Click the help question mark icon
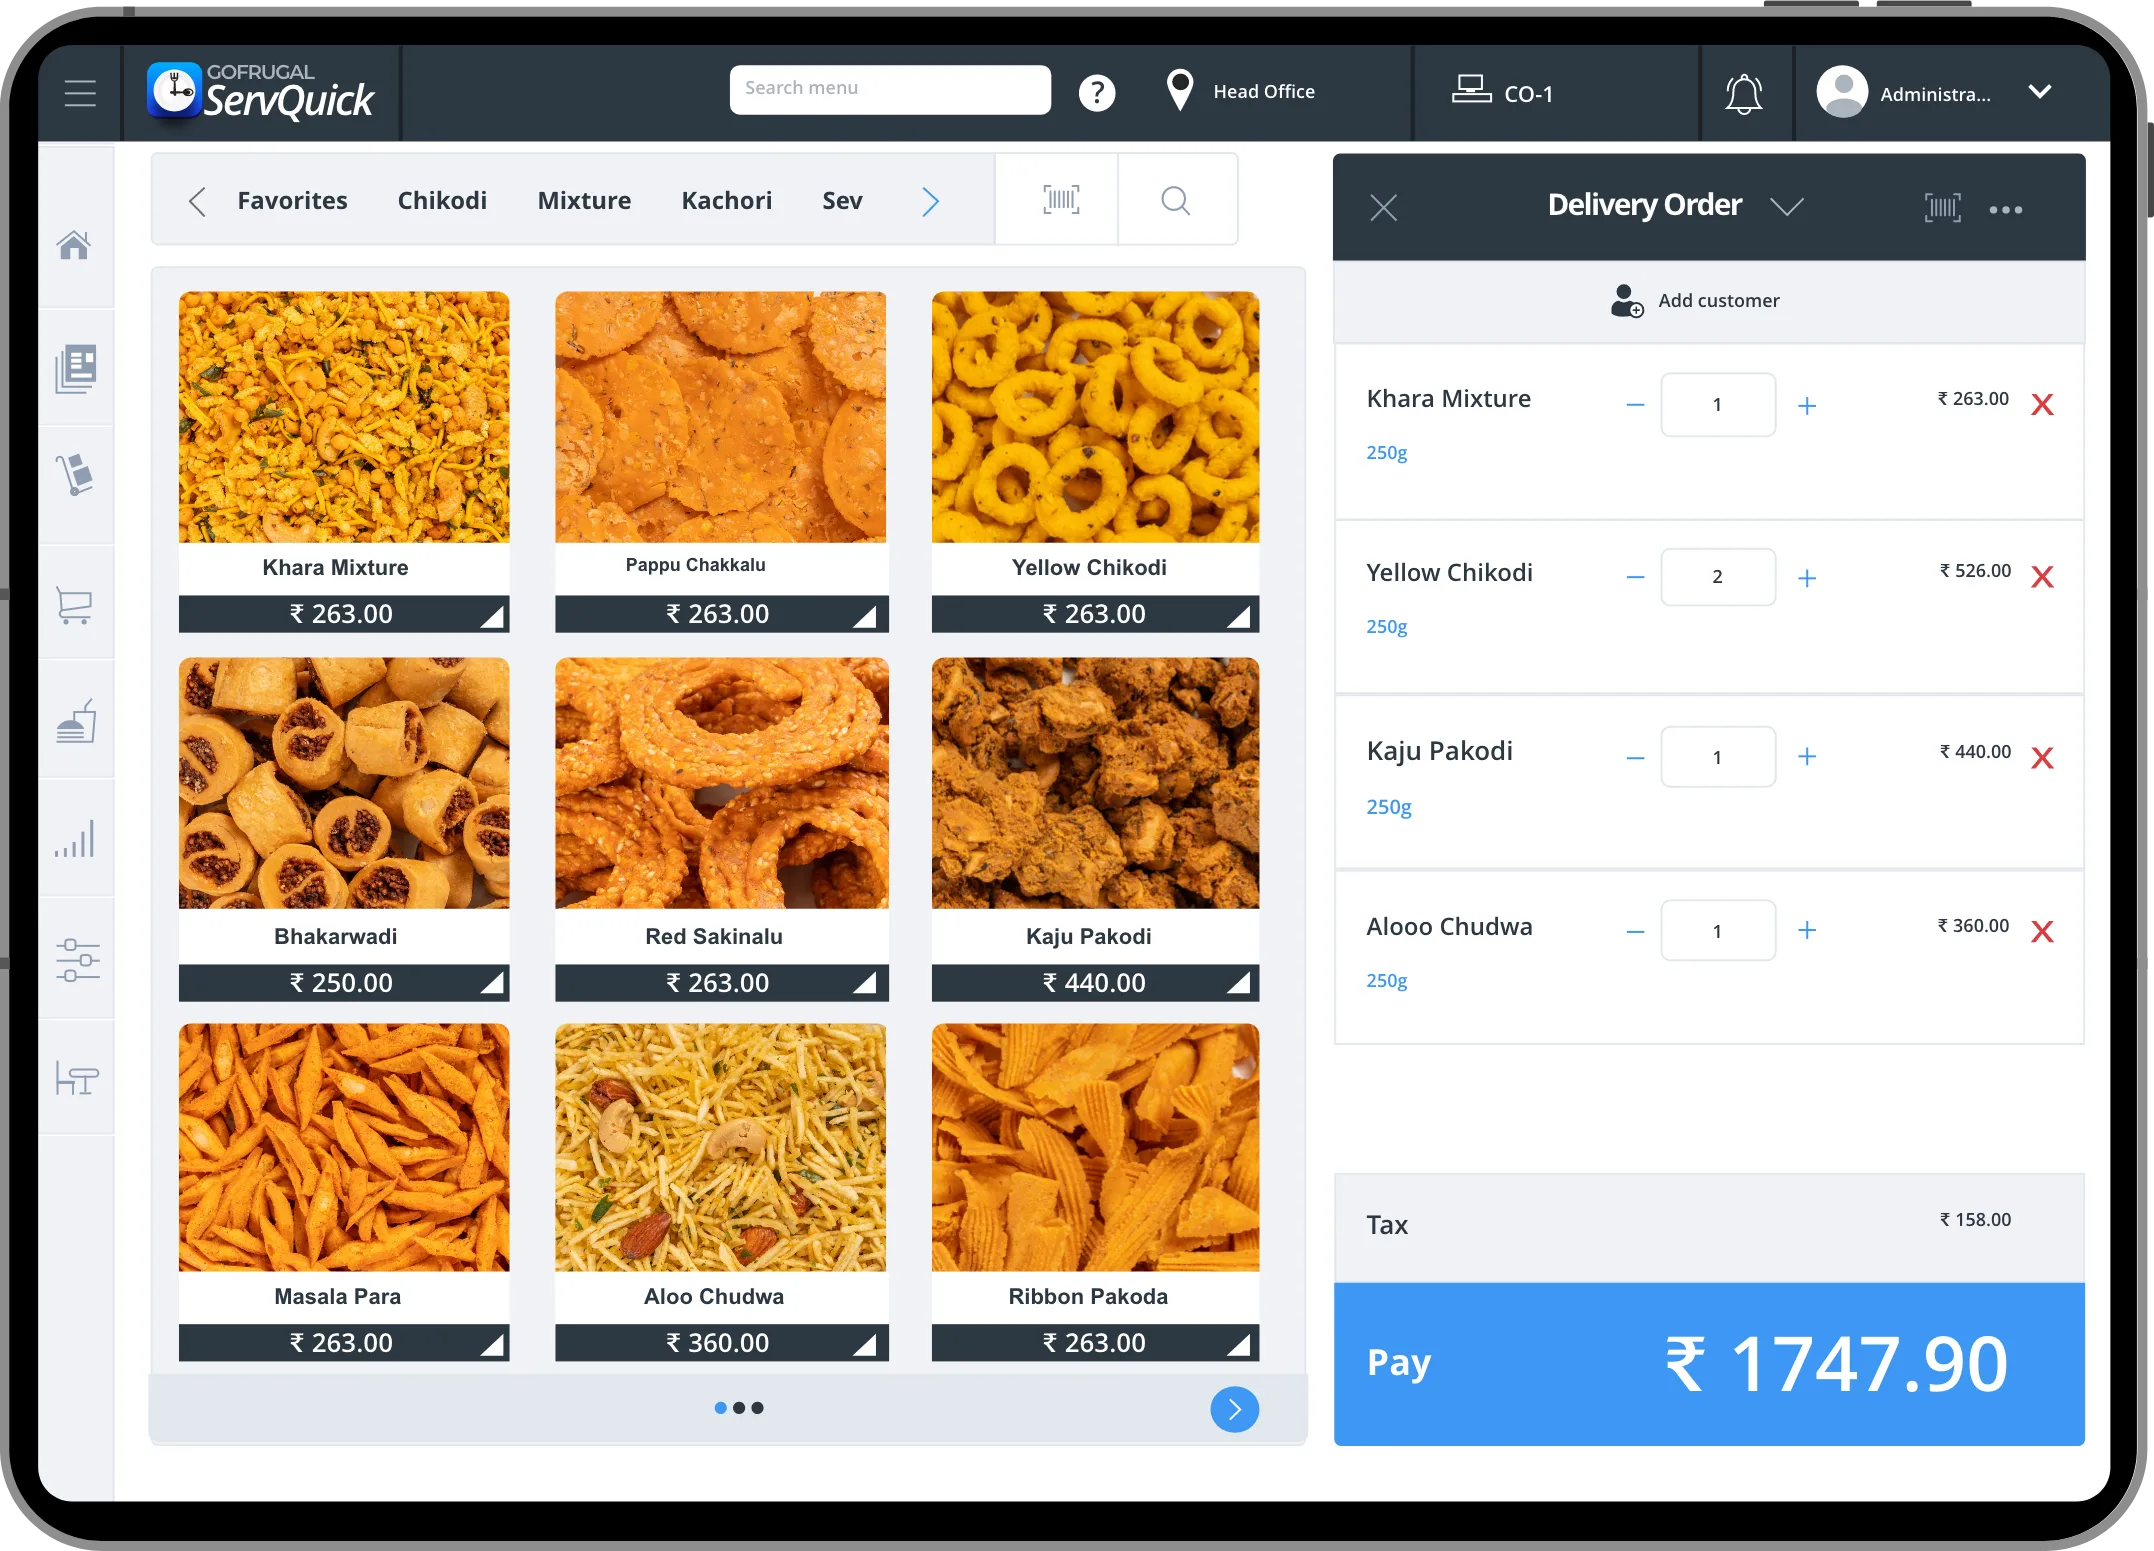 (1096, 93)
